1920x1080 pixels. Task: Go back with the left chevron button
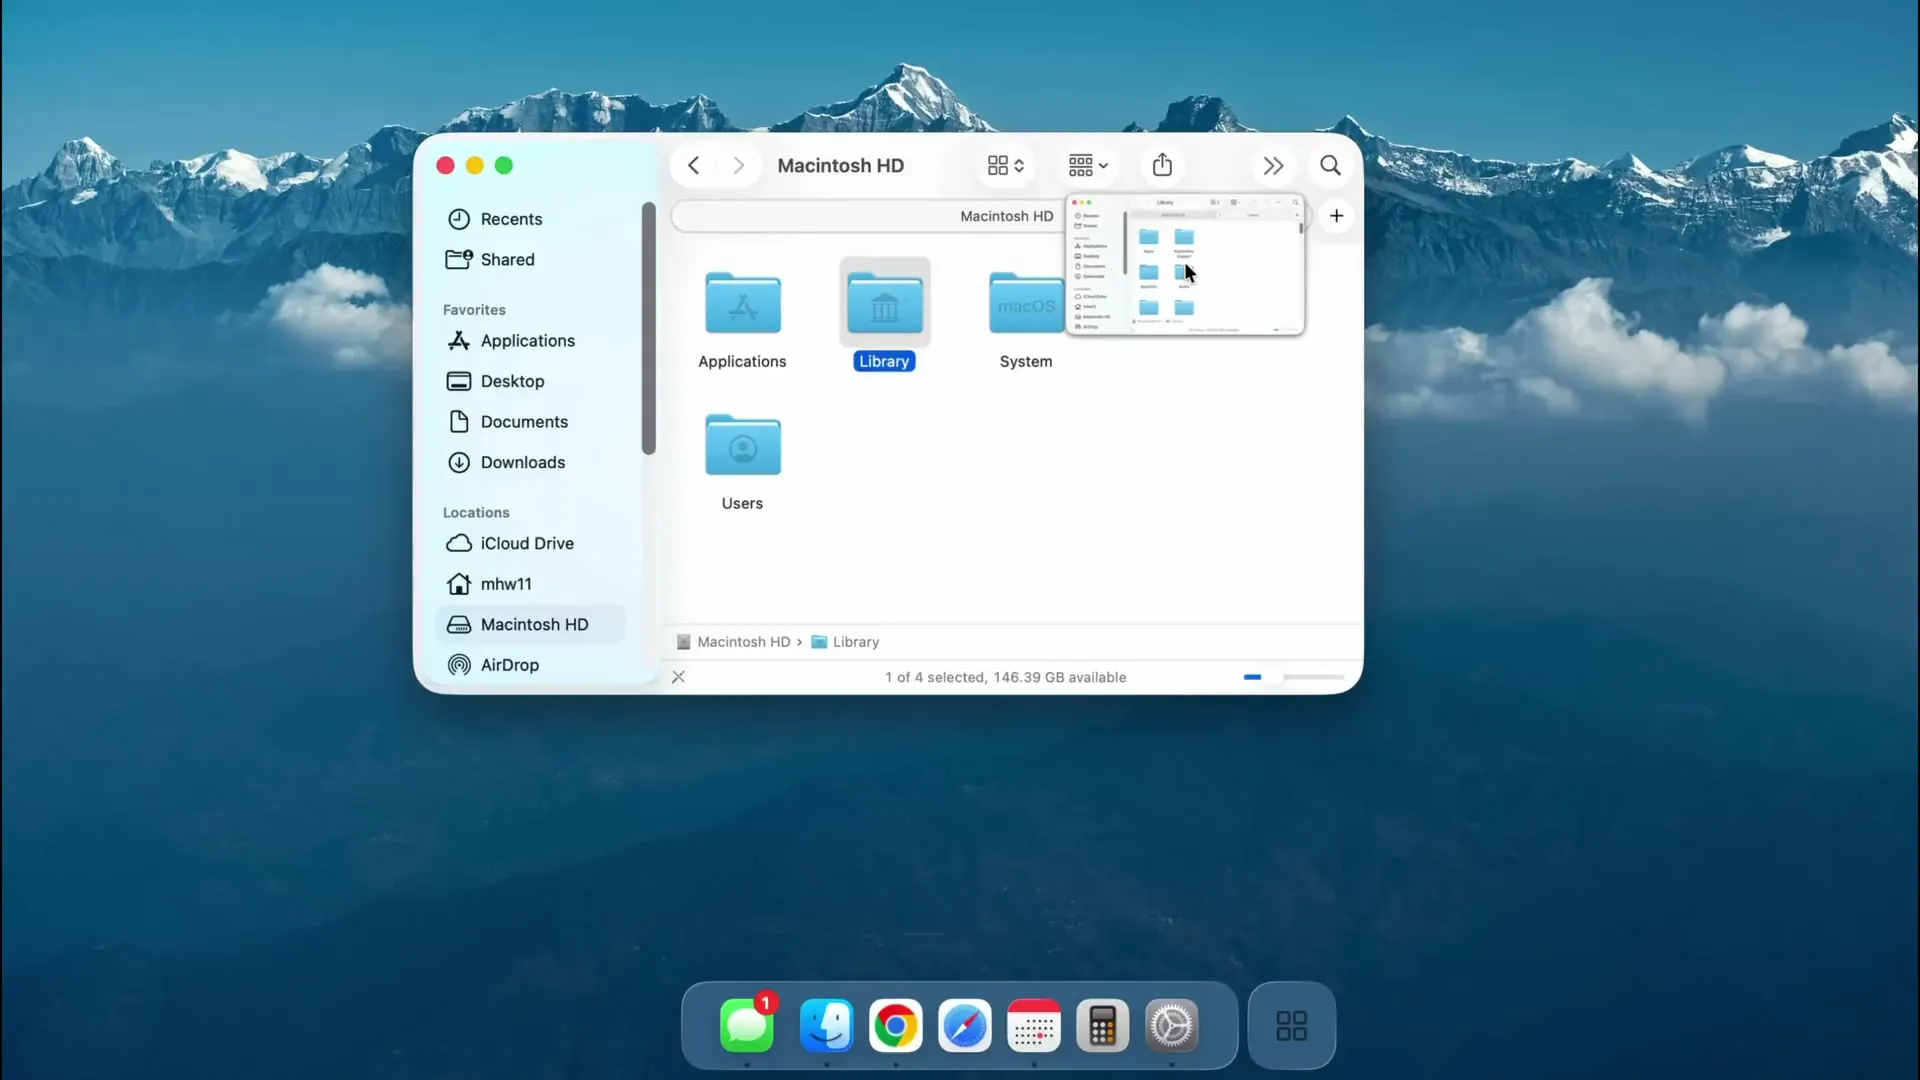[693, 165]
